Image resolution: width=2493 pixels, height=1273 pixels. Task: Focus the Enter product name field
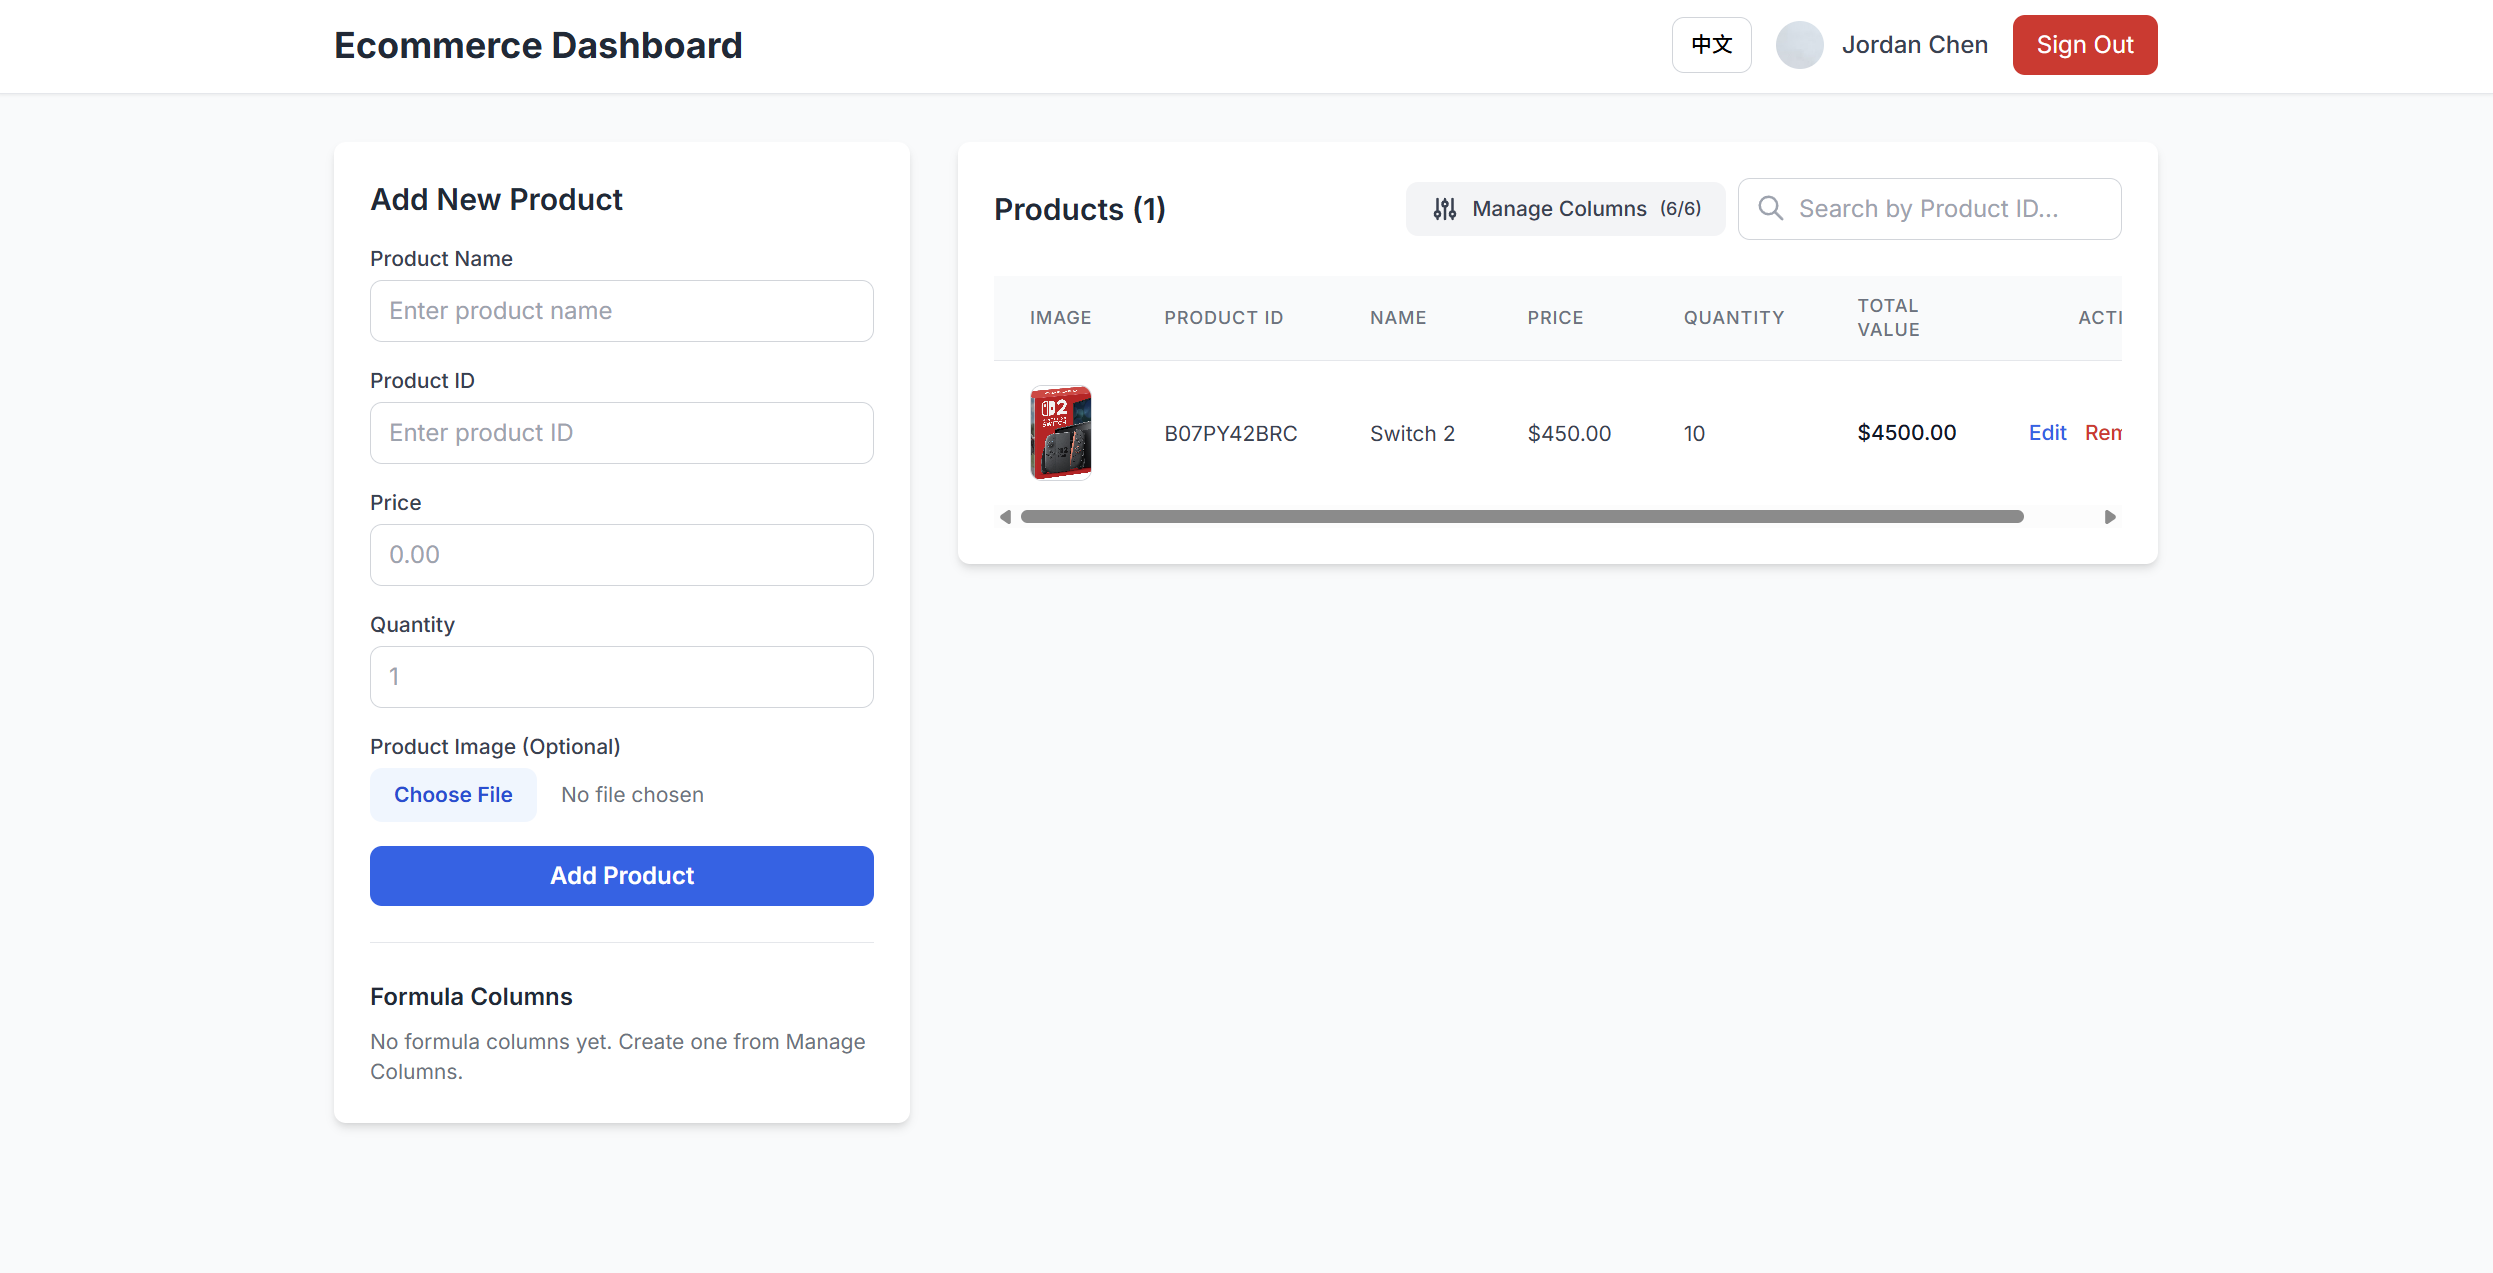click(x=621, y=310)
